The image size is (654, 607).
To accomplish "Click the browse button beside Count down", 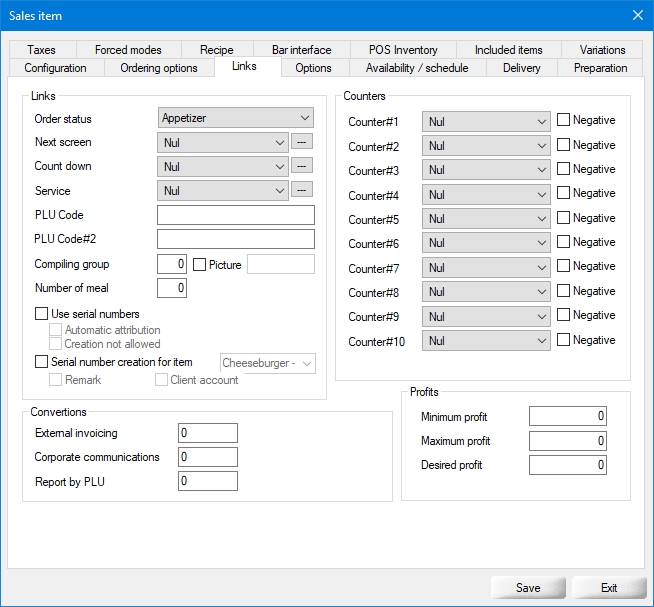I will click(303, 166).
